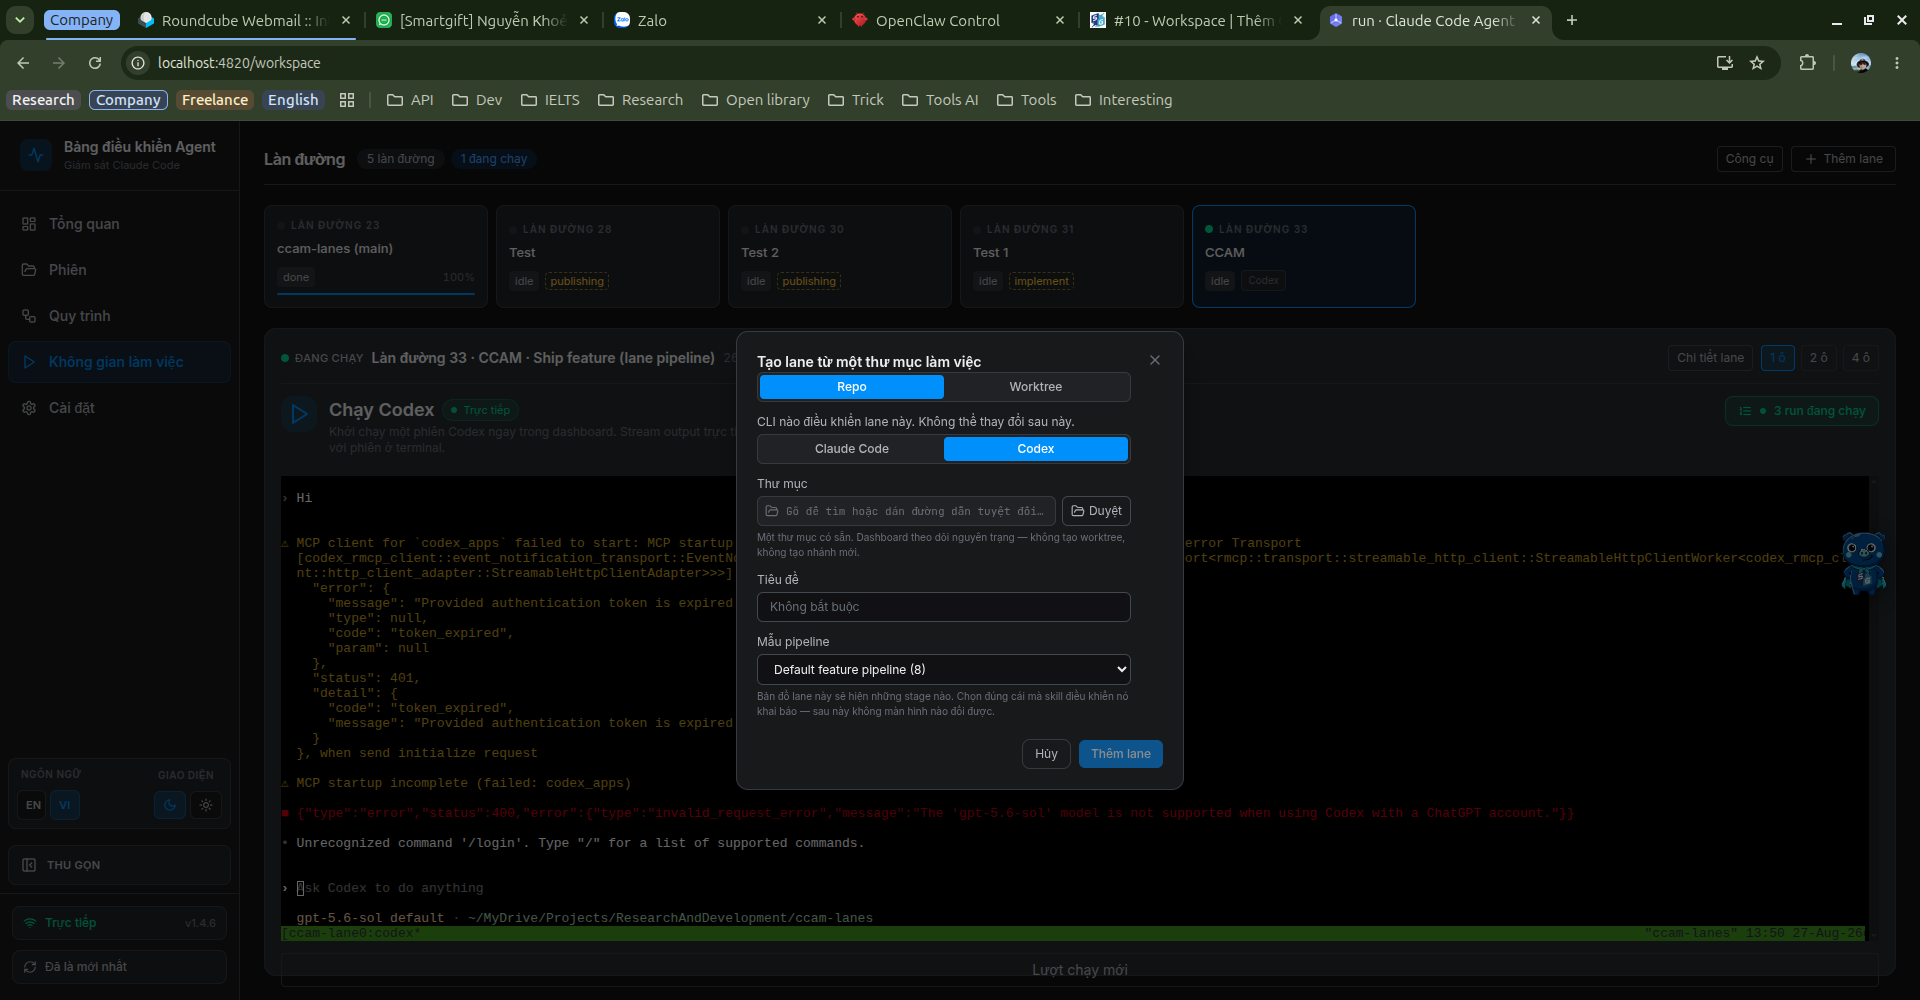Click the Thêm lane button in header
Image resolution: width=1920 pixels, height=1000 pixels.
click(1843, 159)
